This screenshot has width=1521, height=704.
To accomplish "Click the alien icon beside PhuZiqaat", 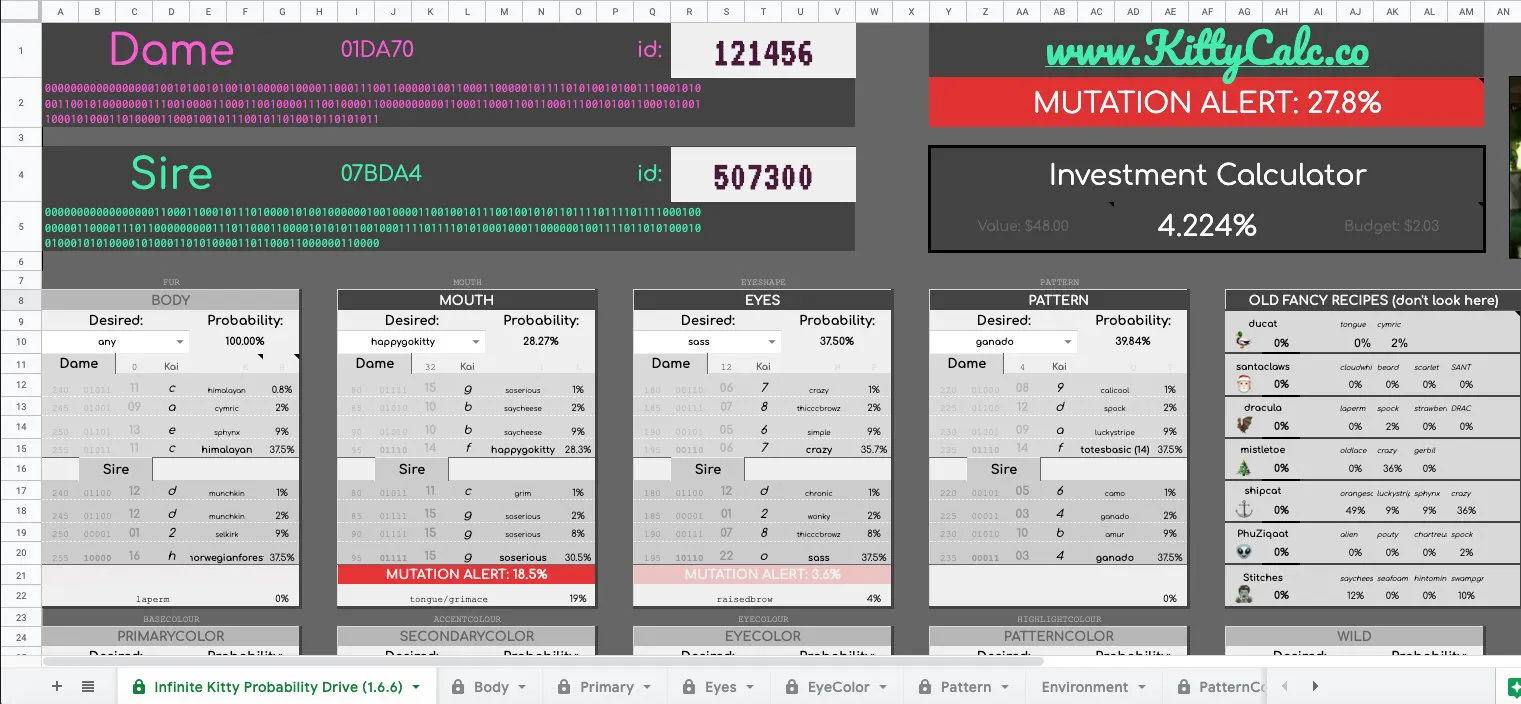I will (x=1242, y=551).
